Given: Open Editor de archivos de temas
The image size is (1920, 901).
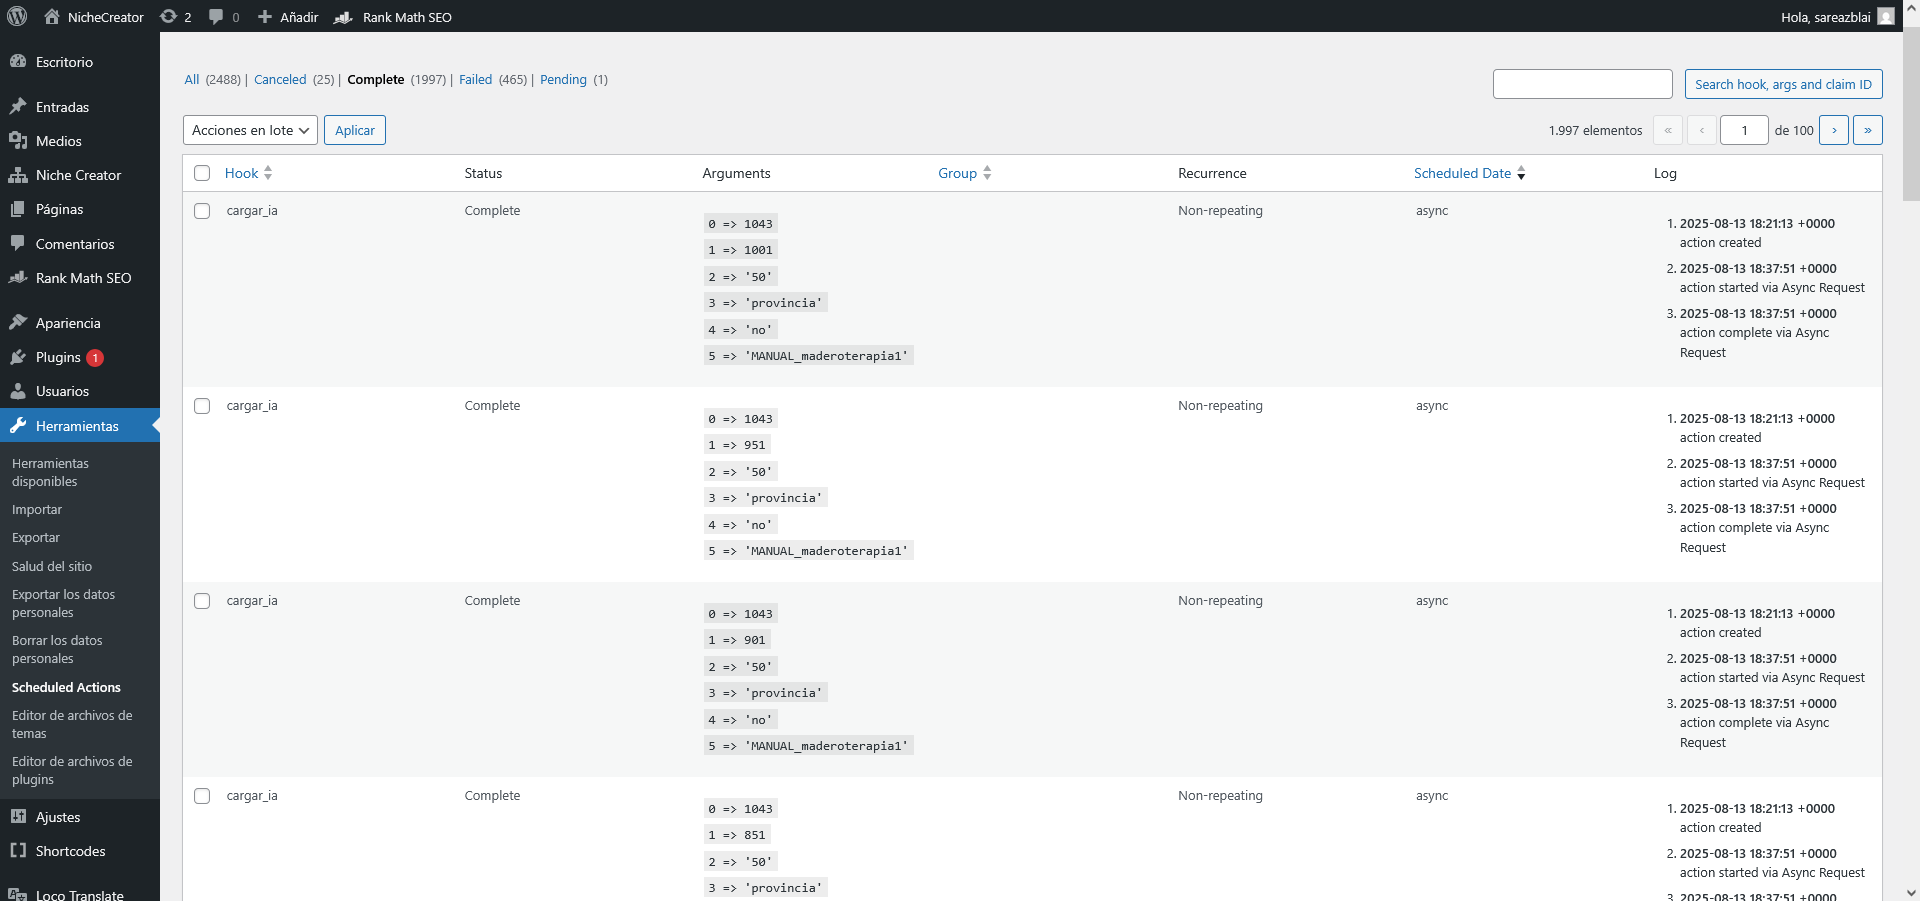Looking at the screenshot, I should point(80,724).
